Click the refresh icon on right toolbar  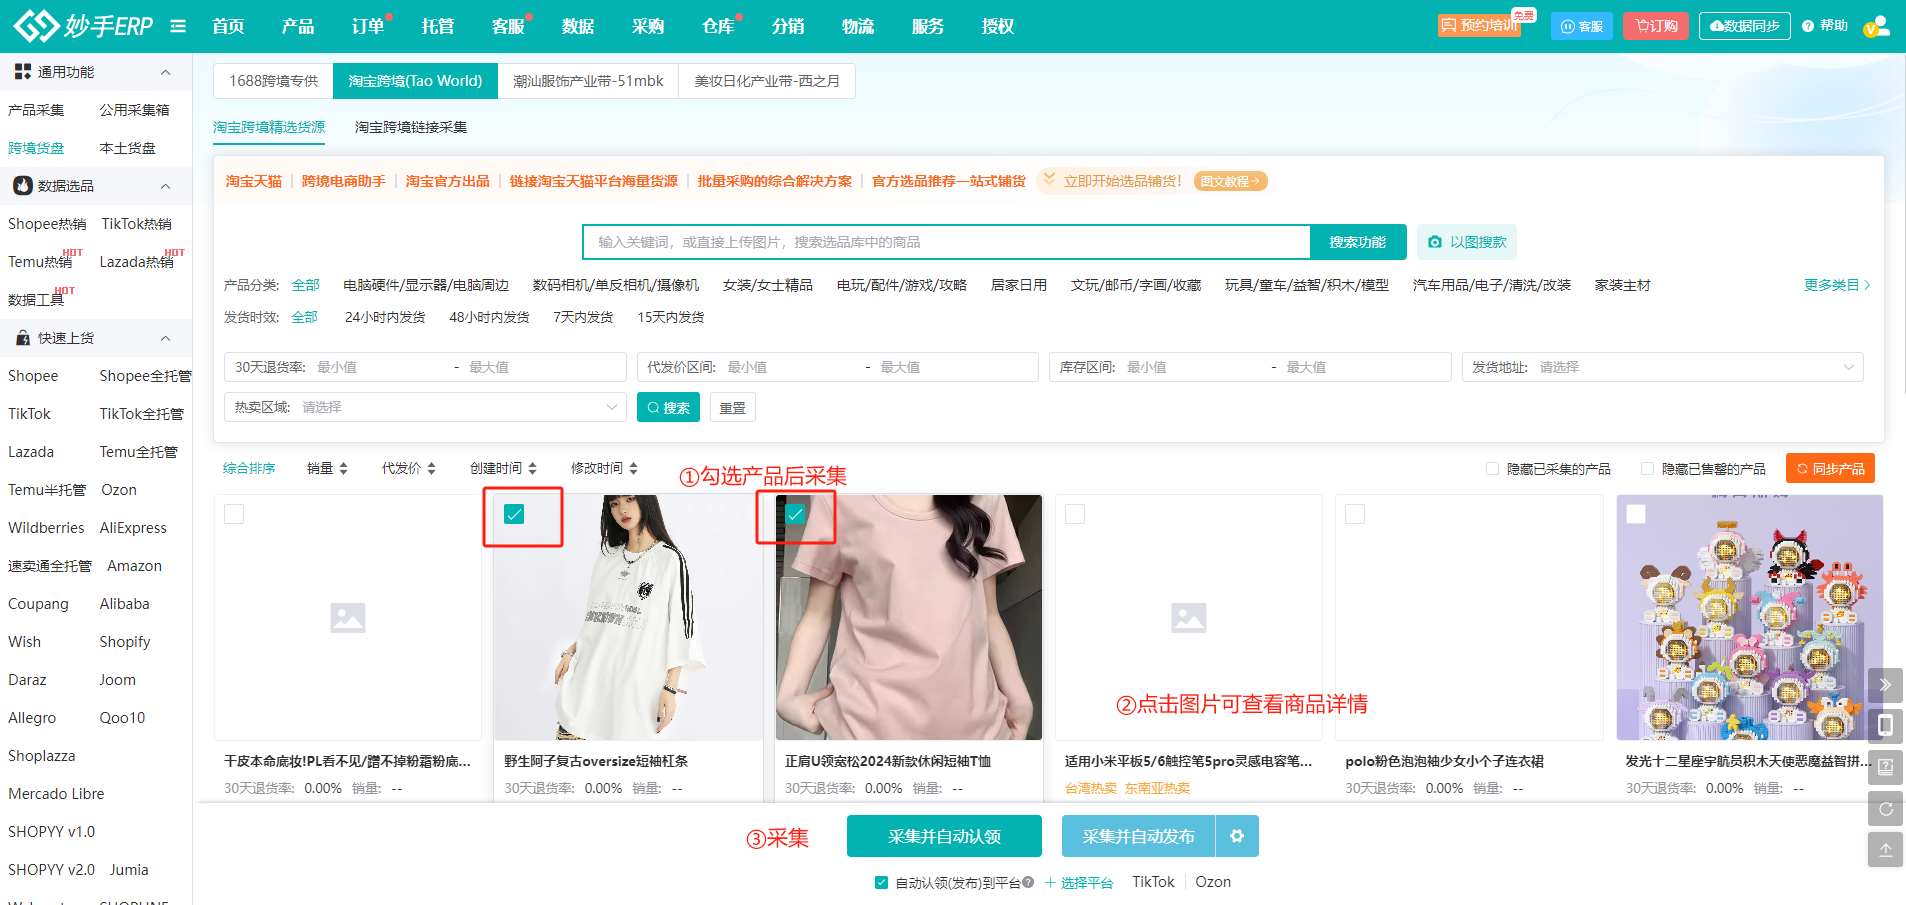pyautogui.click(x=1885, y=809)
